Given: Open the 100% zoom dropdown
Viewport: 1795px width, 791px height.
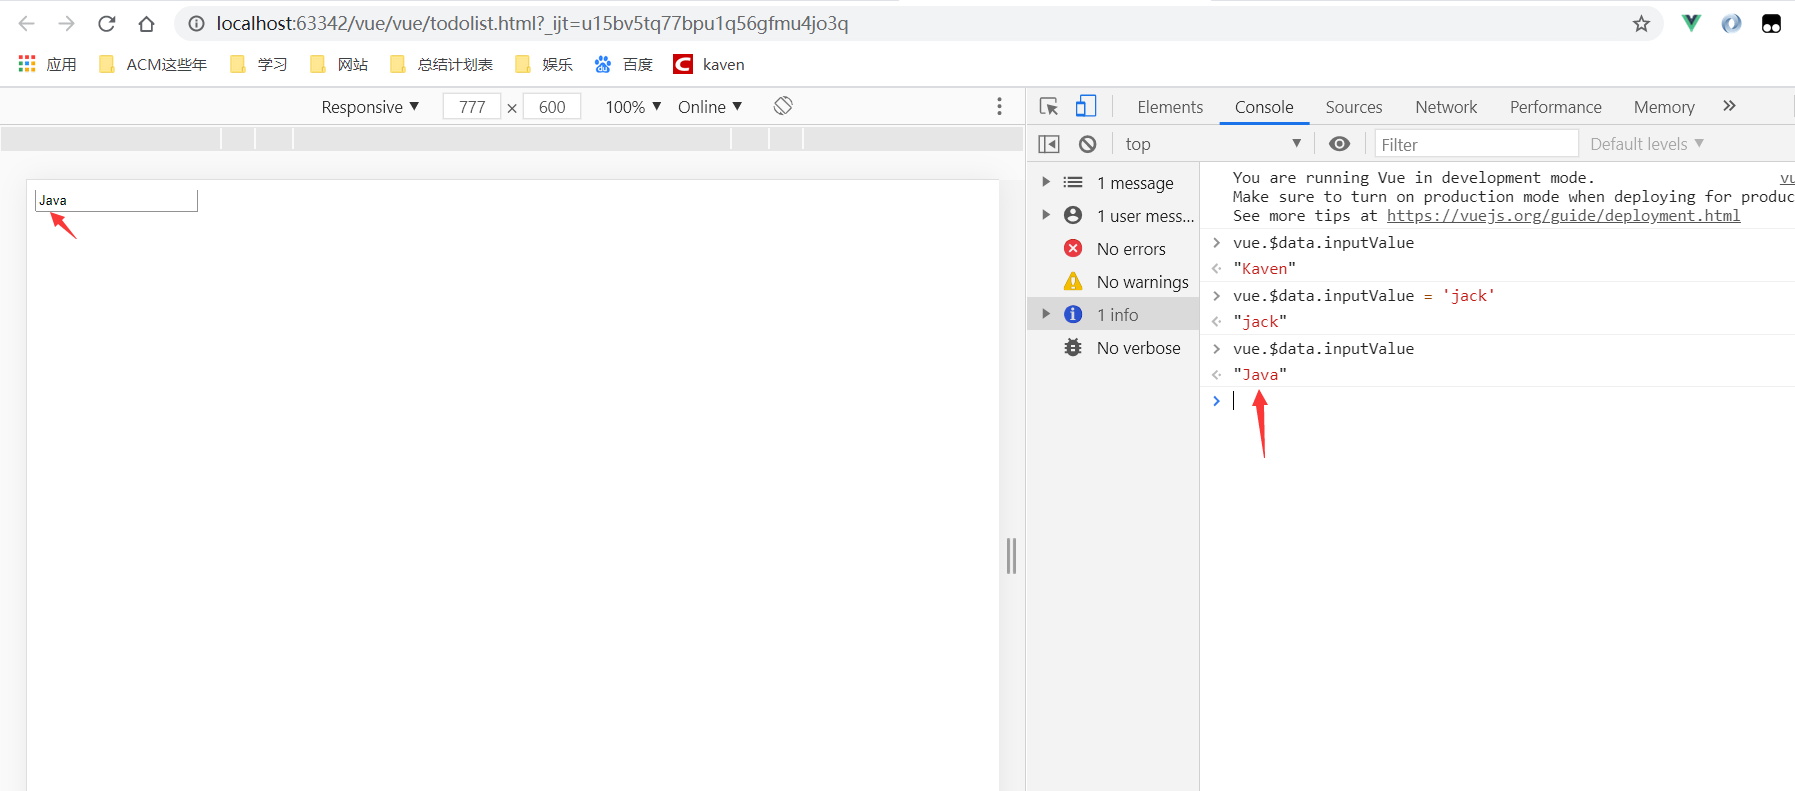Looking at the screenshot, I should [633, 107].
